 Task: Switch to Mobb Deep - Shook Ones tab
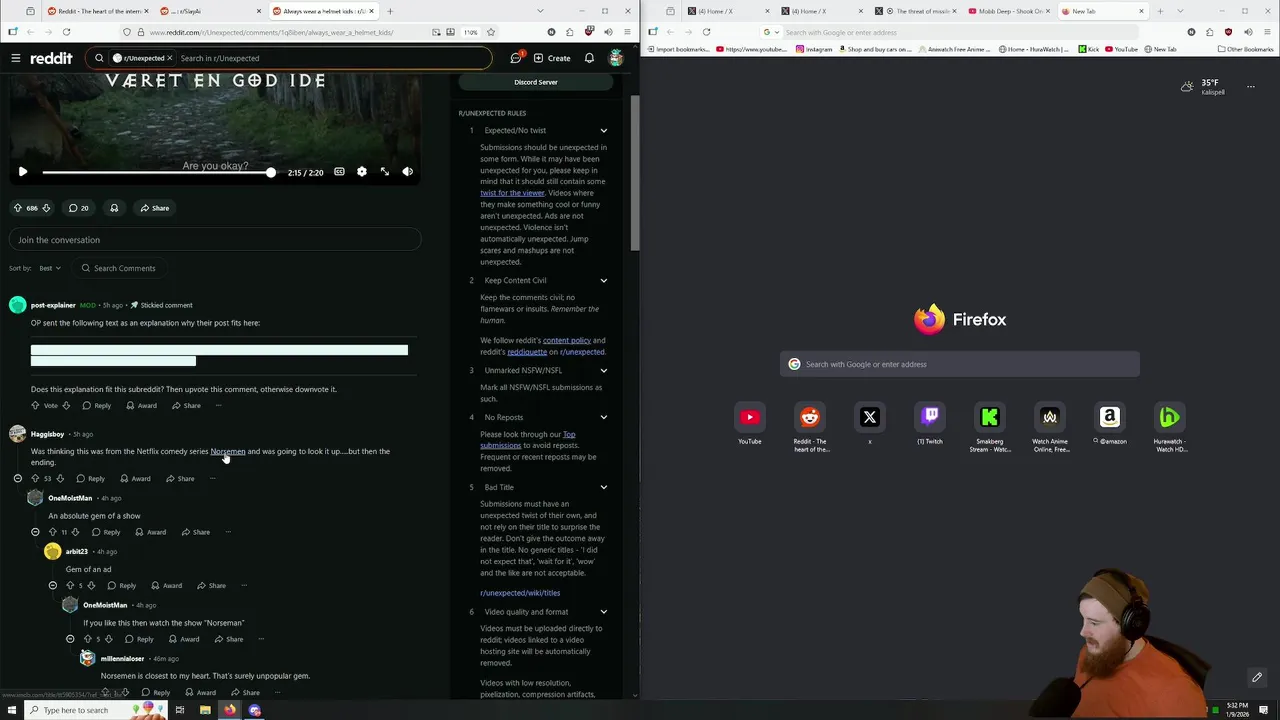(x=1007, y=11)
